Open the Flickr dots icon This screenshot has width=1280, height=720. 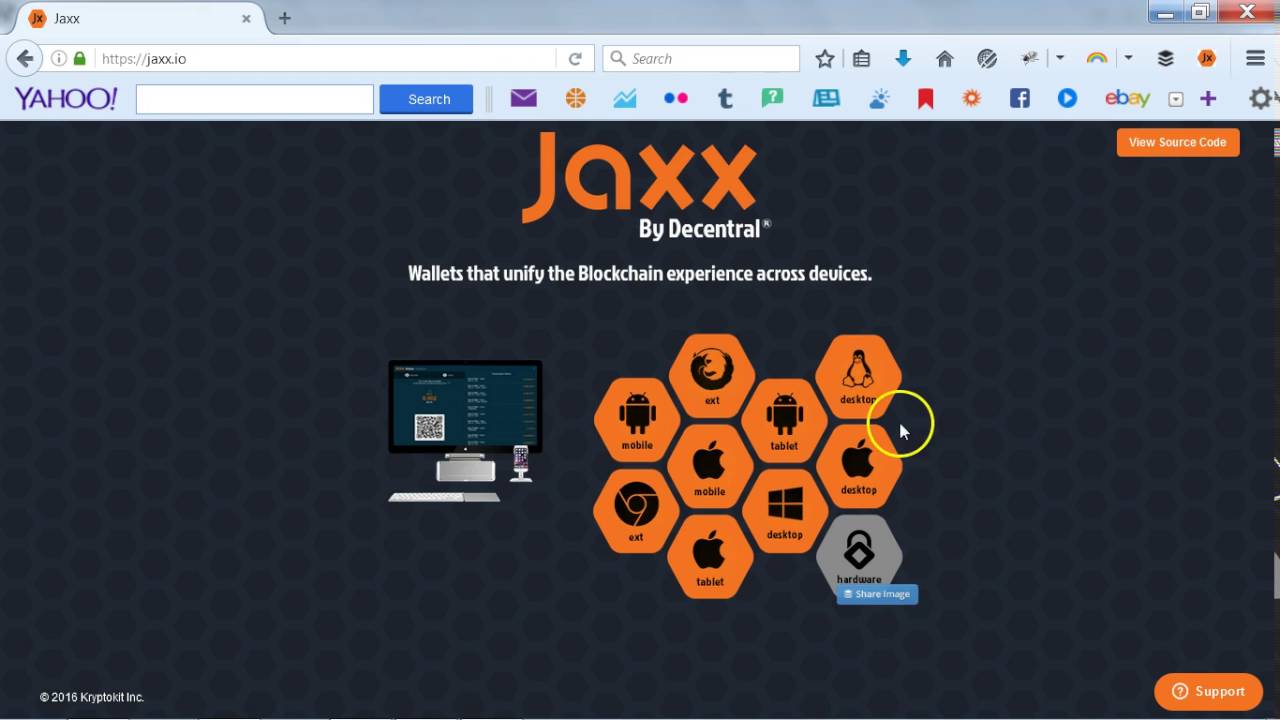click(x=676, y=98)
